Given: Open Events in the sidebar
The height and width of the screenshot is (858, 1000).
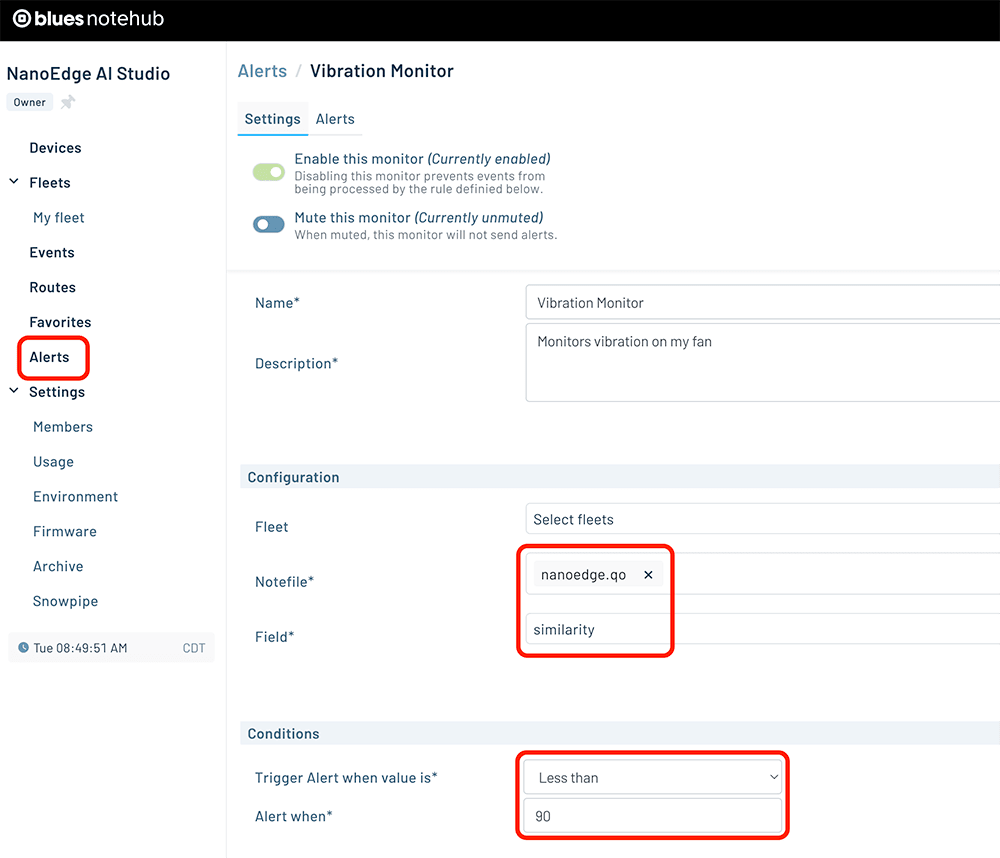Looking at the screenshot, I should (x=52, y=252).
